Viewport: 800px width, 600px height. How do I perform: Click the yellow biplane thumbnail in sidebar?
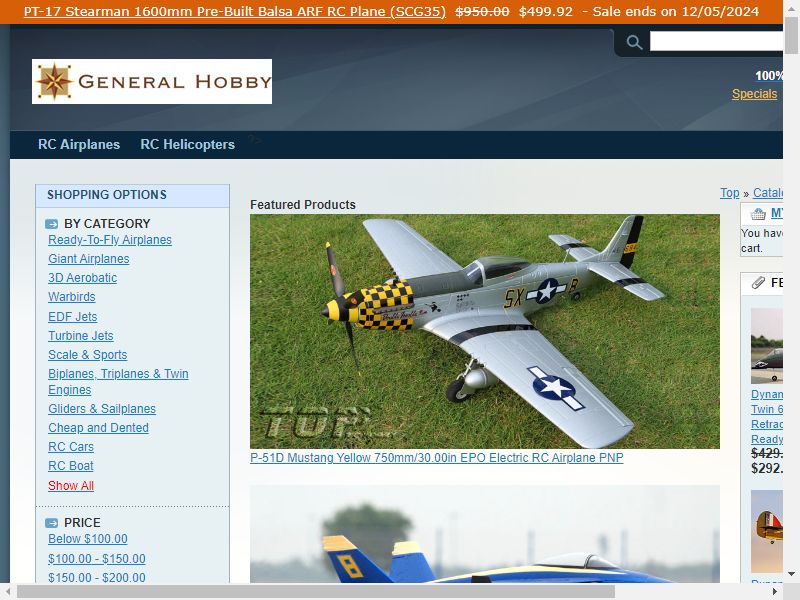(x=767, y=532)
